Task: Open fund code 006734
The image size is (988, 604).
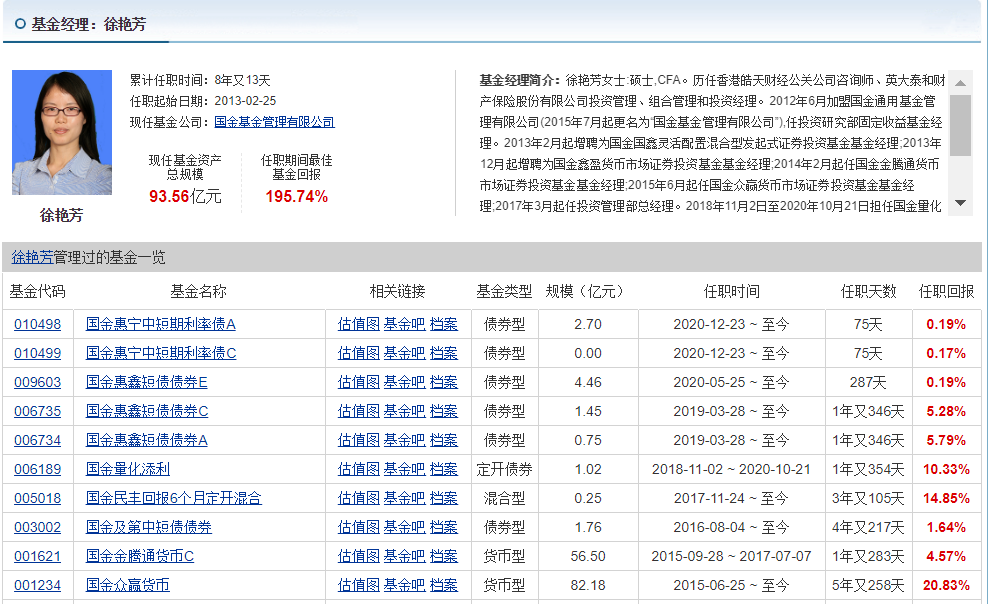Action: tap(37, 440)
